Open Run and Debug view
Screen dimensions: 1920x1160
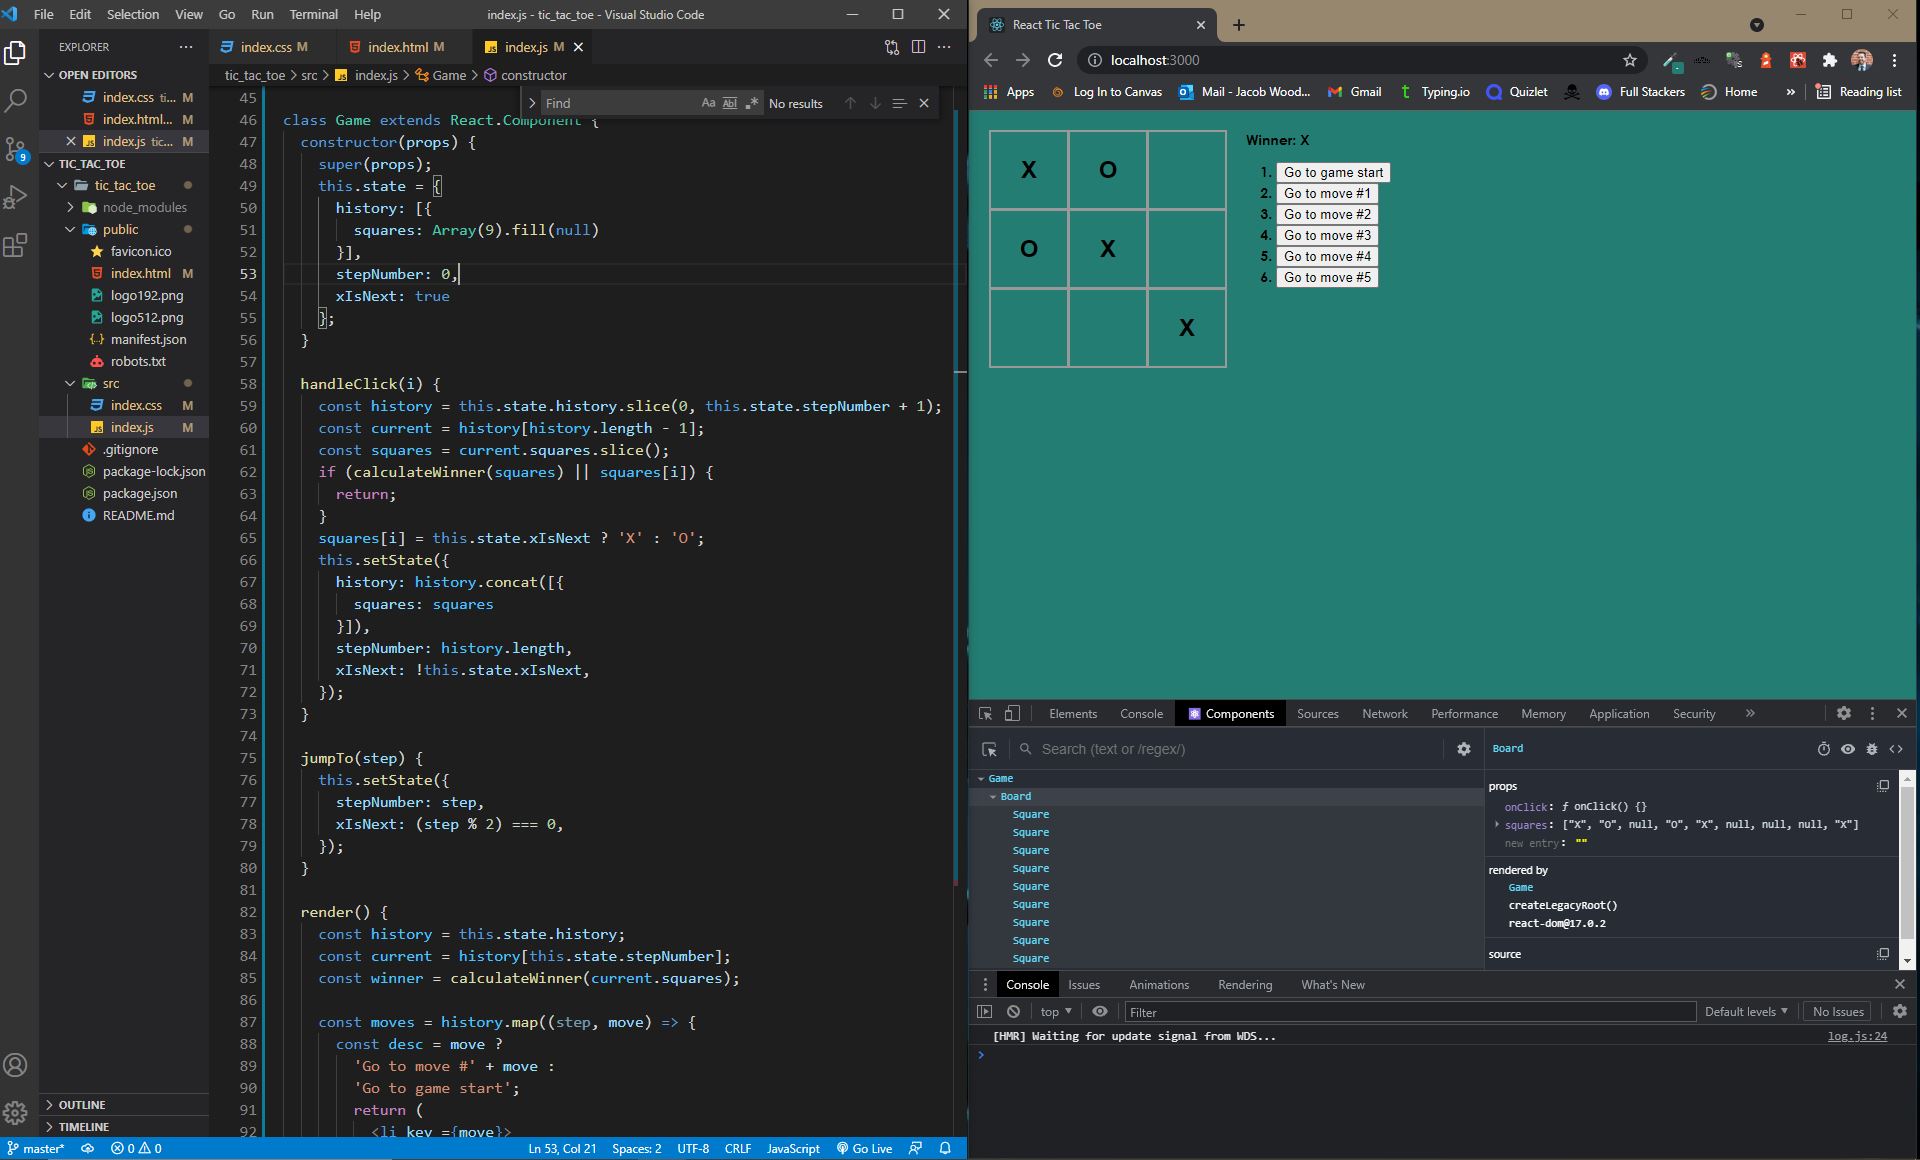[x=16, y=197]
